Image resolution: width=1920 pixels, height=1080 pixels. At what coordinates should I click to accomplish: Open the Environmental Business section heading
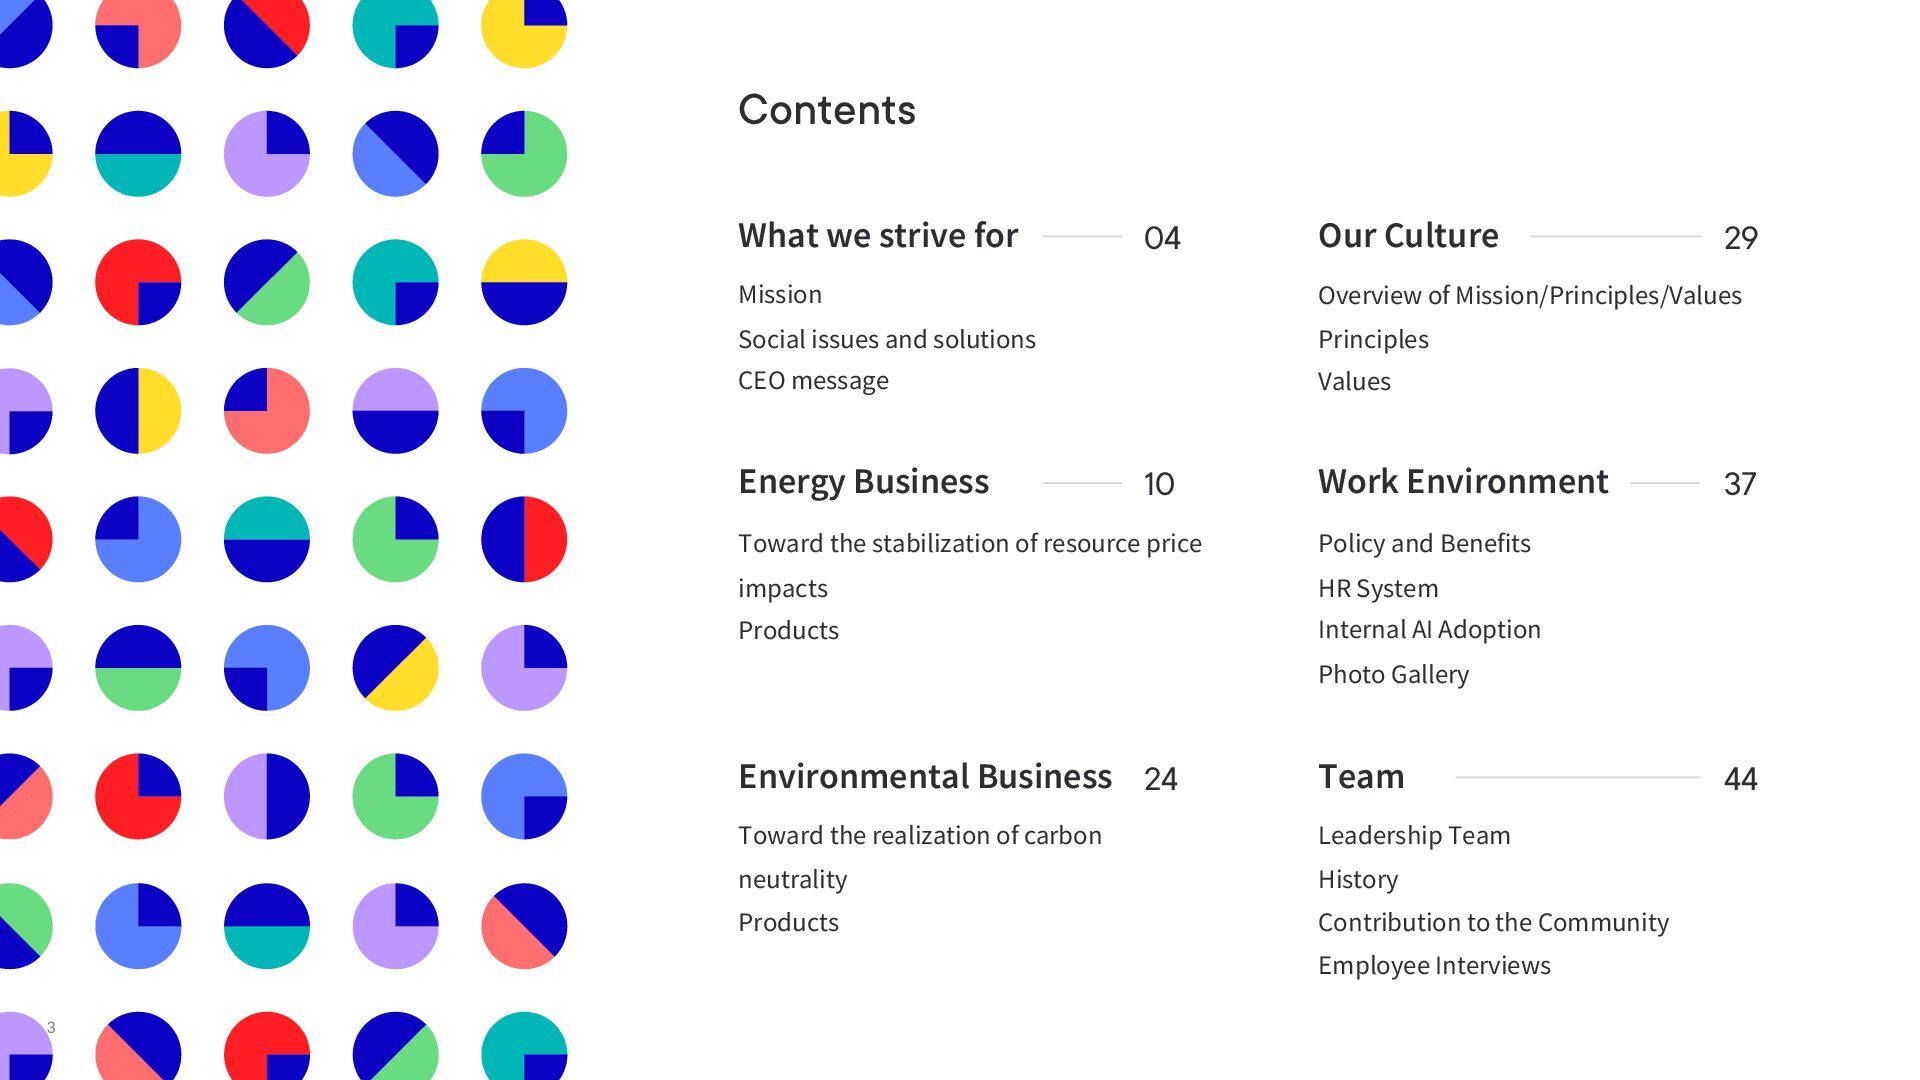[x=924, y=777]
